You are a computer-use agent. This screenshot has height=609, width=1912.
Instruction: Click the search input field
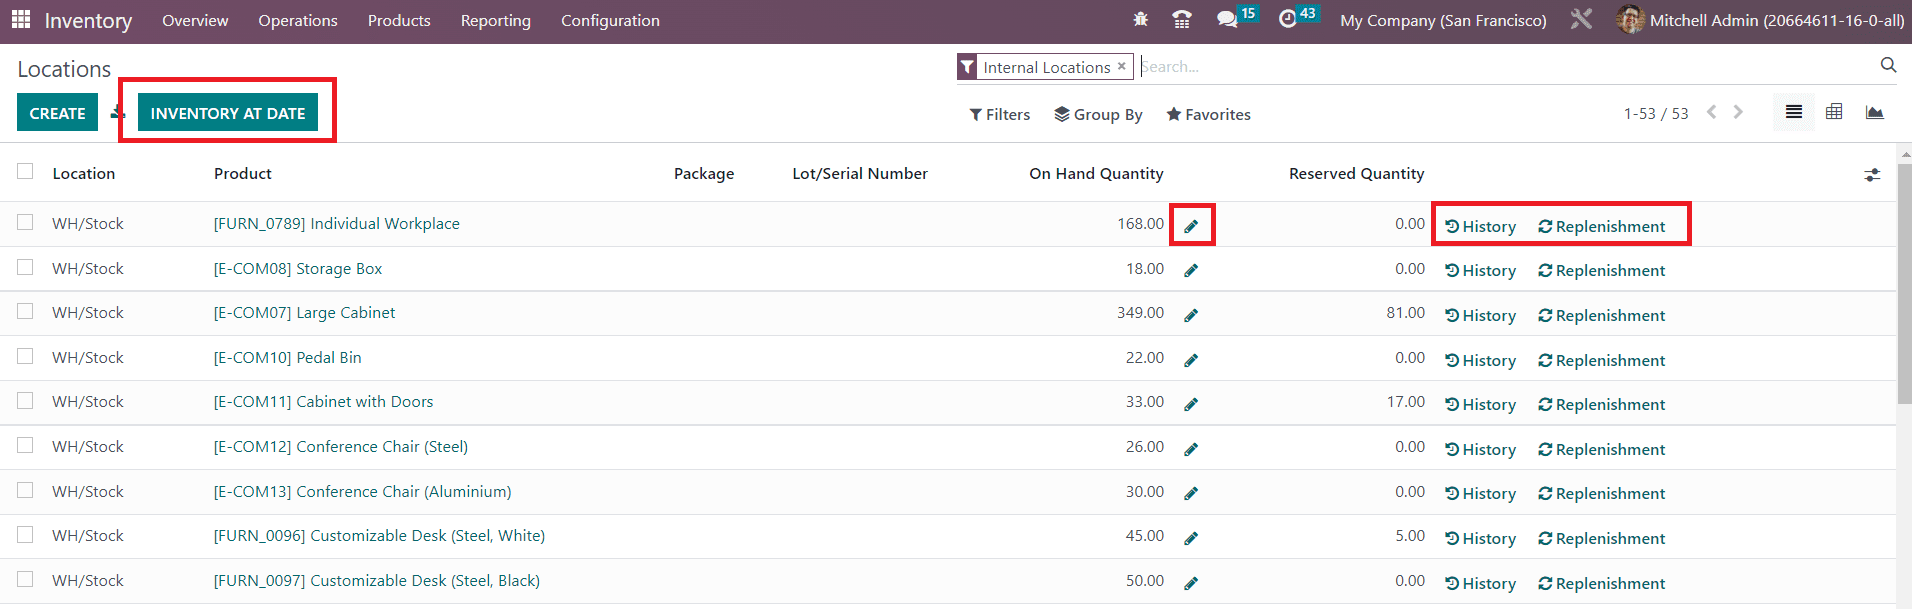1500,67
